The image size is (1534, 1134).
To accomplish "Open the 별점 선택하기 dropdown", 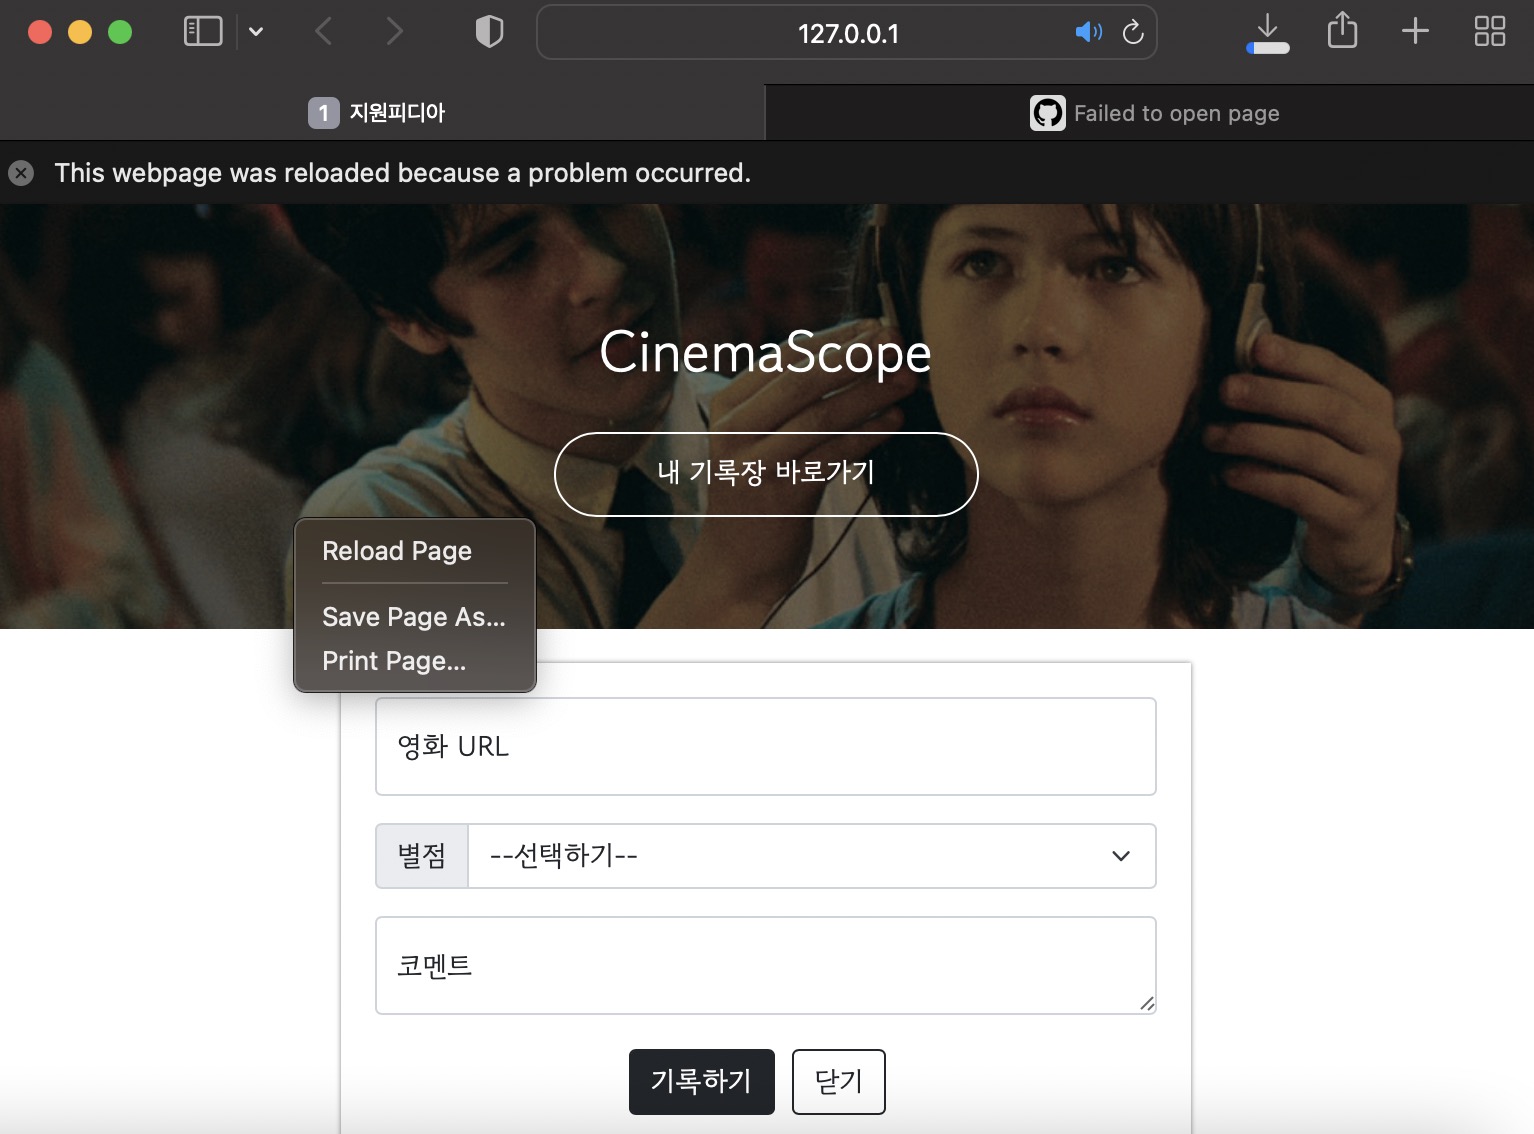I will point(812,856).
